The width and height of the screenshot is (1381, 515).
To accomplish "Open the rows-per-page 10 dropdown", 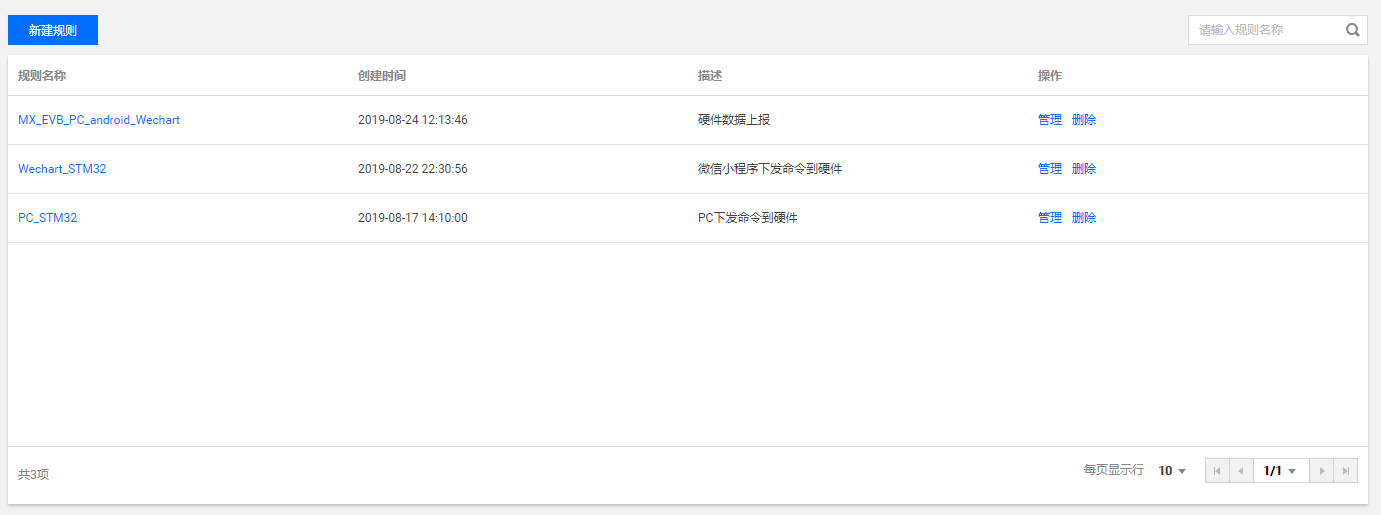I will click(1172, 470).
